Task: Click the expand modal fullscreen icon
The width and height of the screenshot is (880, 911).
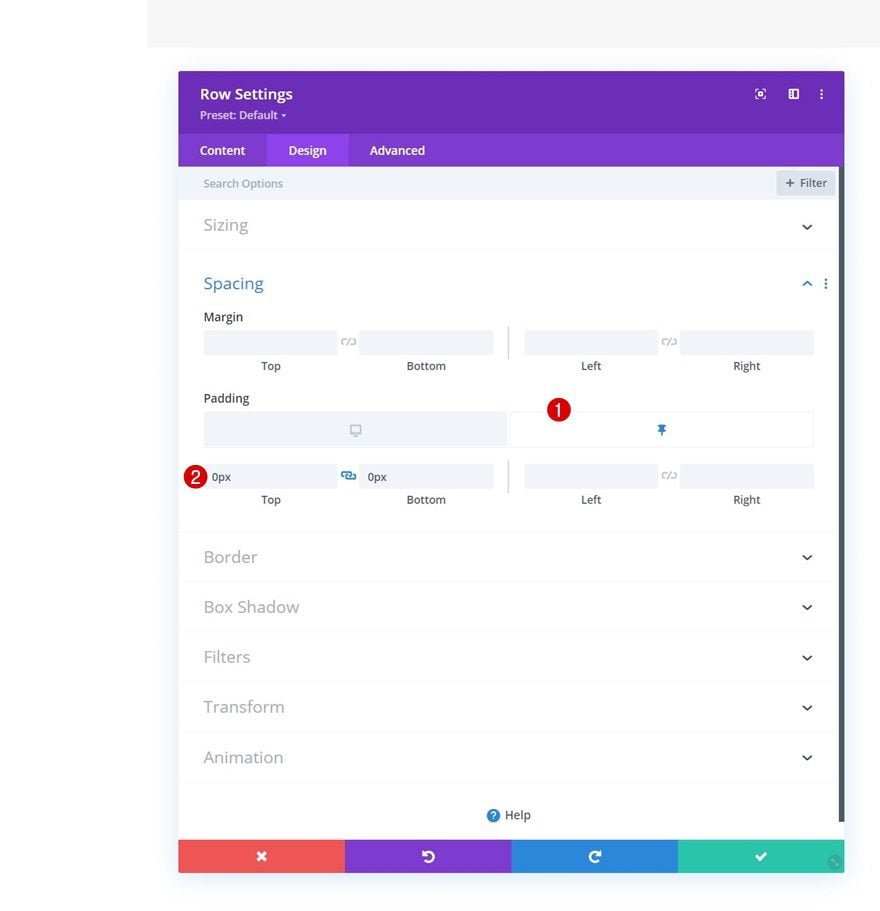Action: point(760,94)
